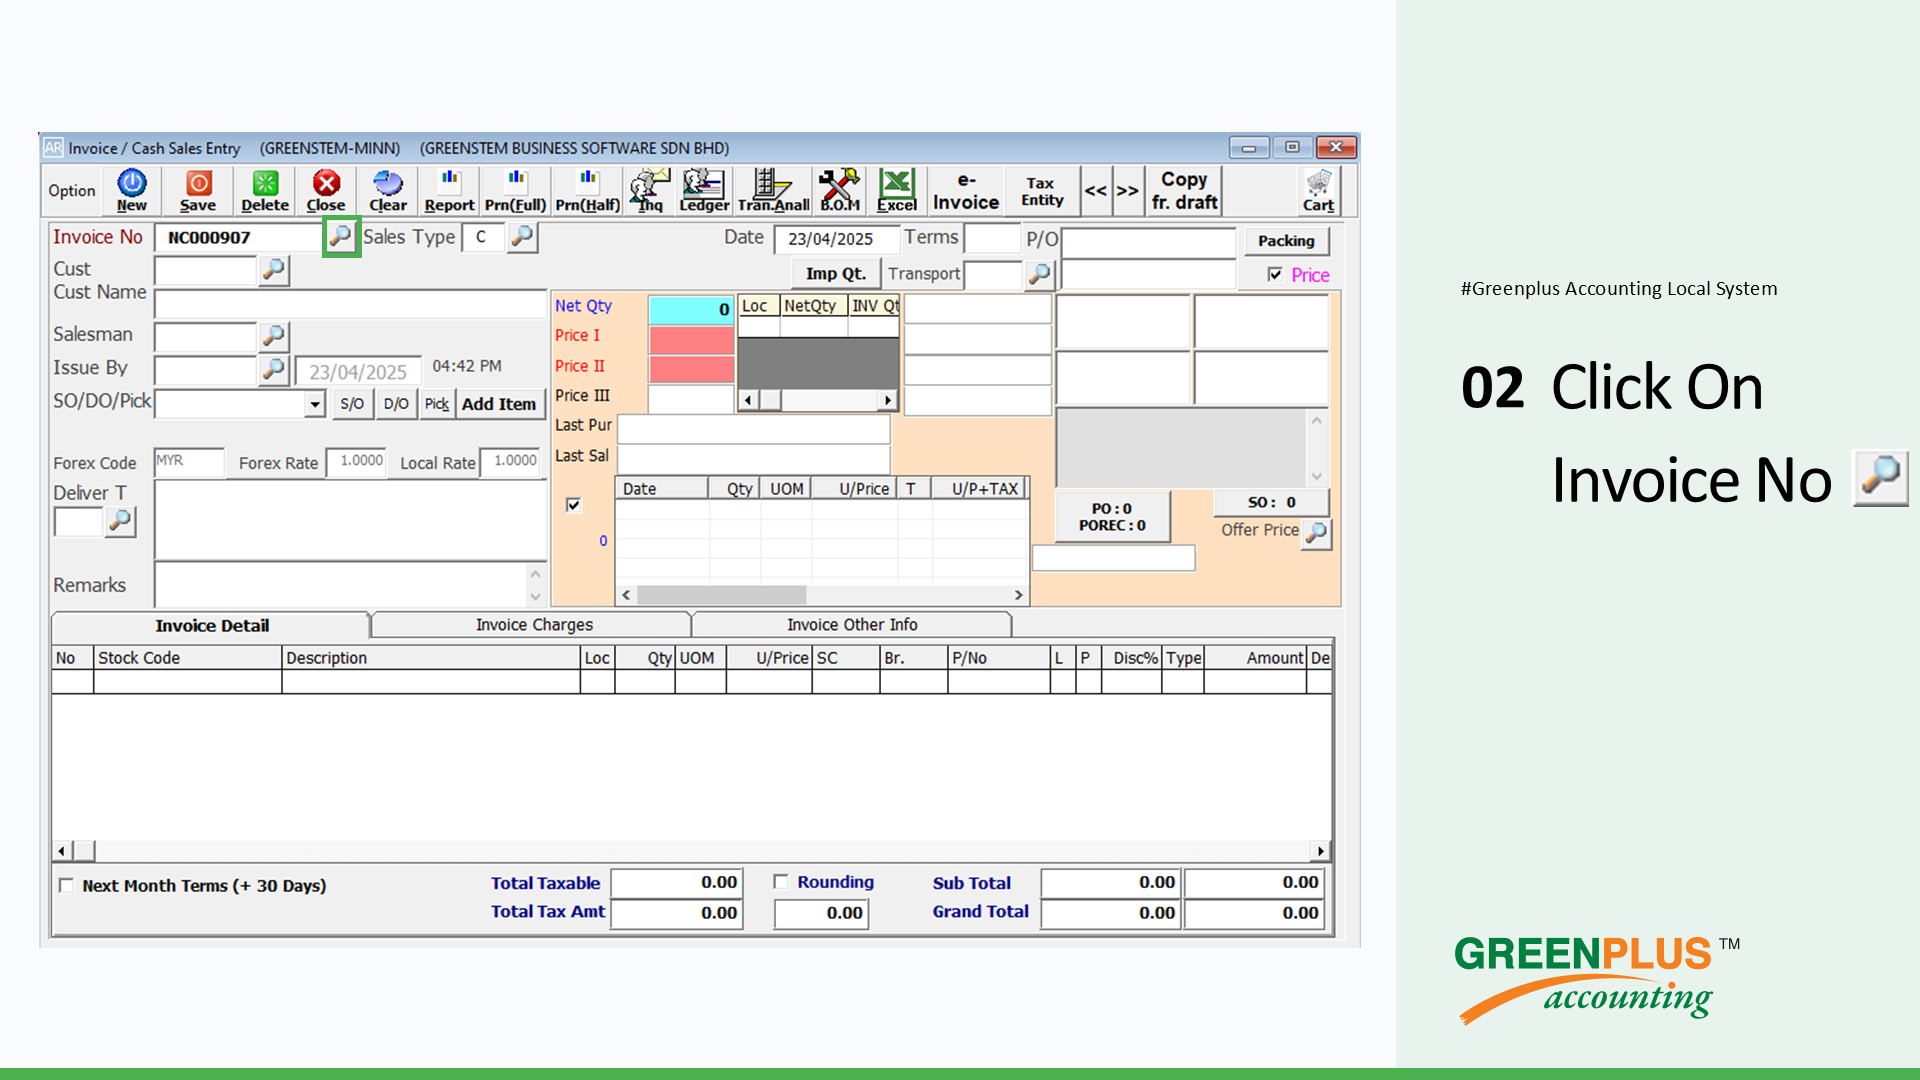
Task: Click the Remarks text area
Action: tap(341, 585)
